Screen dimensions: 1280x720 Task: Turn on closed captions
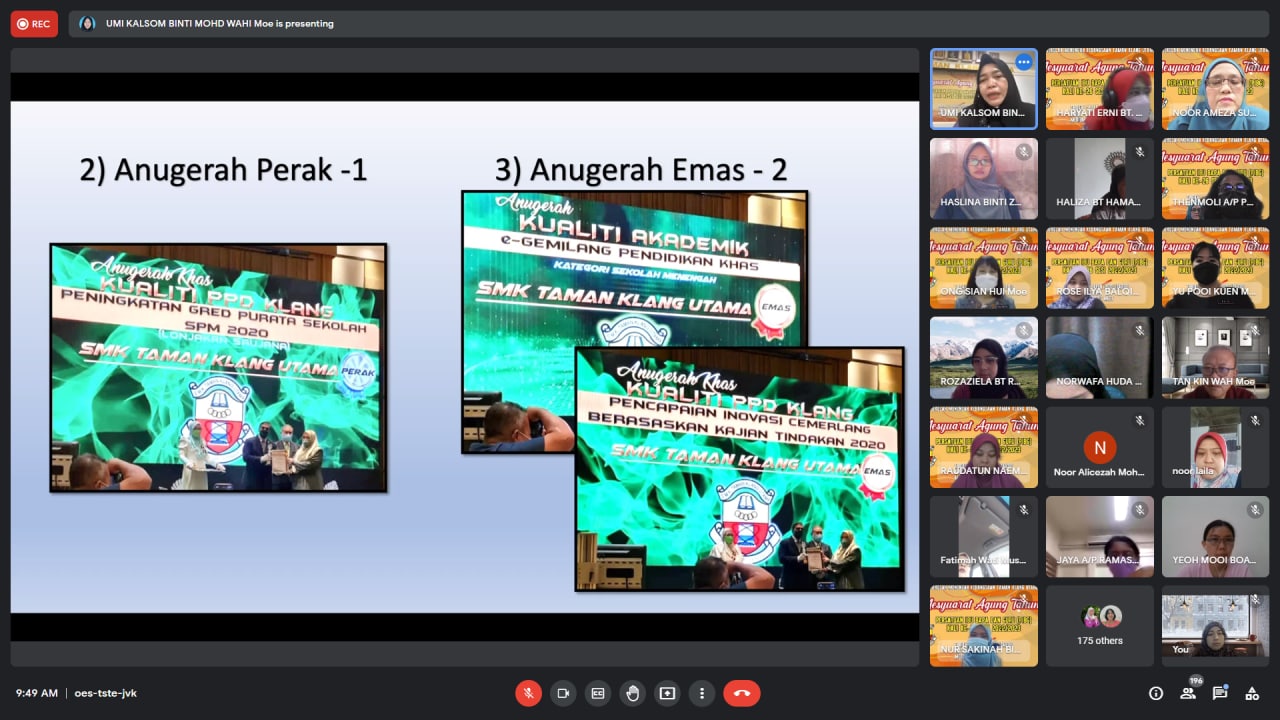[598, 693]
